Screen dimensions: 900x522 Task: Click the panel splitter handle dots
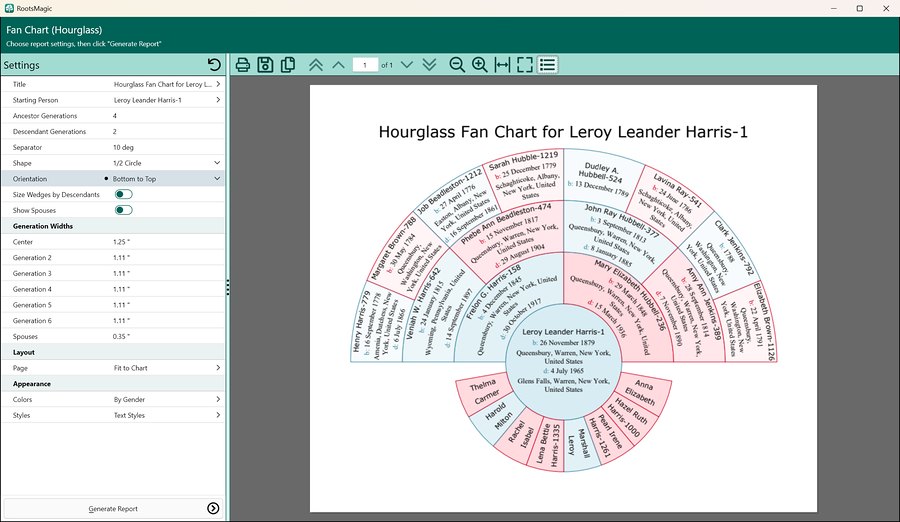click(228, 287)
